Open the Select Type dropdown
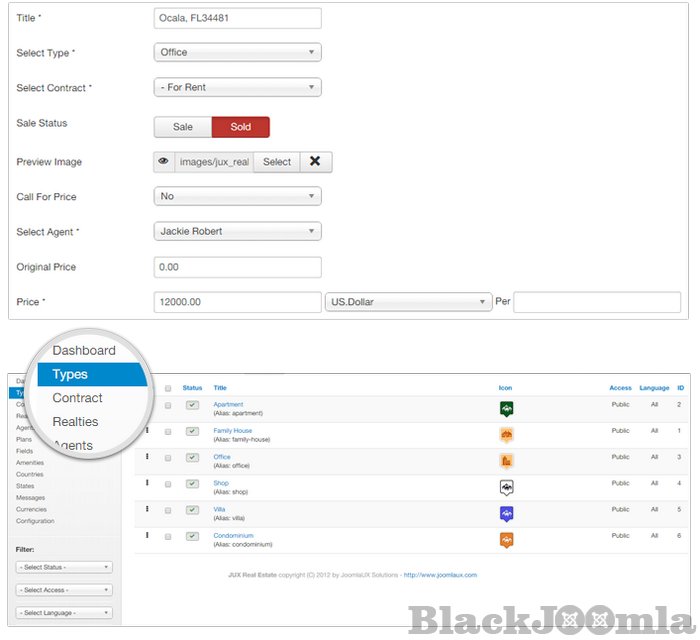The width and height of the screenshot is (700, 640). [237, 52]
